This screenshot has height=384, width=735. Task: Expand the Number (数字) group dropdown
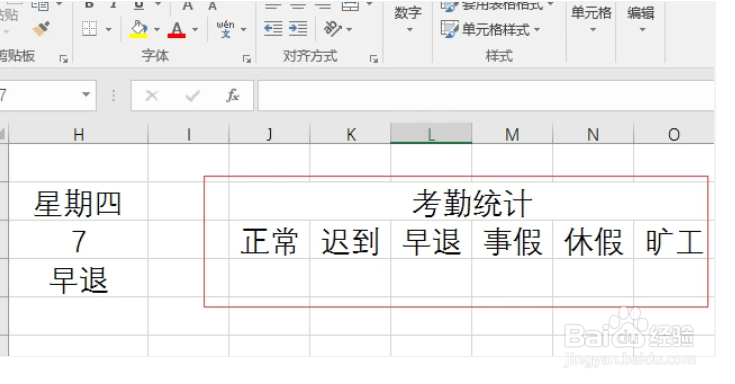click(410, 30)
